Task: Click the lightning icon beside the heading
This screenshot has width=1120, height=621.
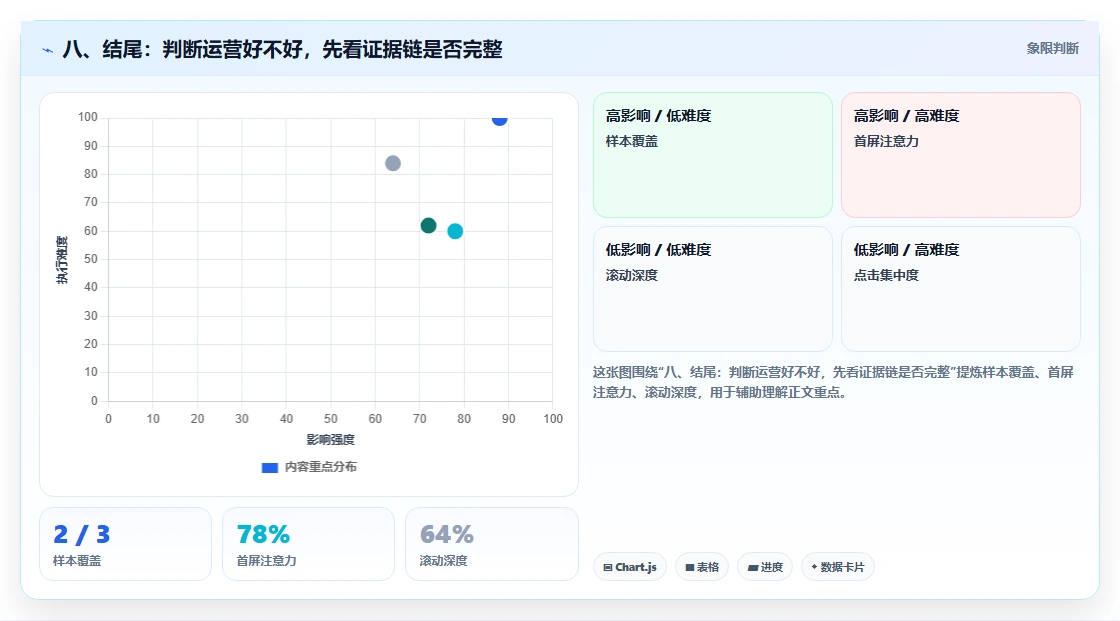Action: point(47,50)
